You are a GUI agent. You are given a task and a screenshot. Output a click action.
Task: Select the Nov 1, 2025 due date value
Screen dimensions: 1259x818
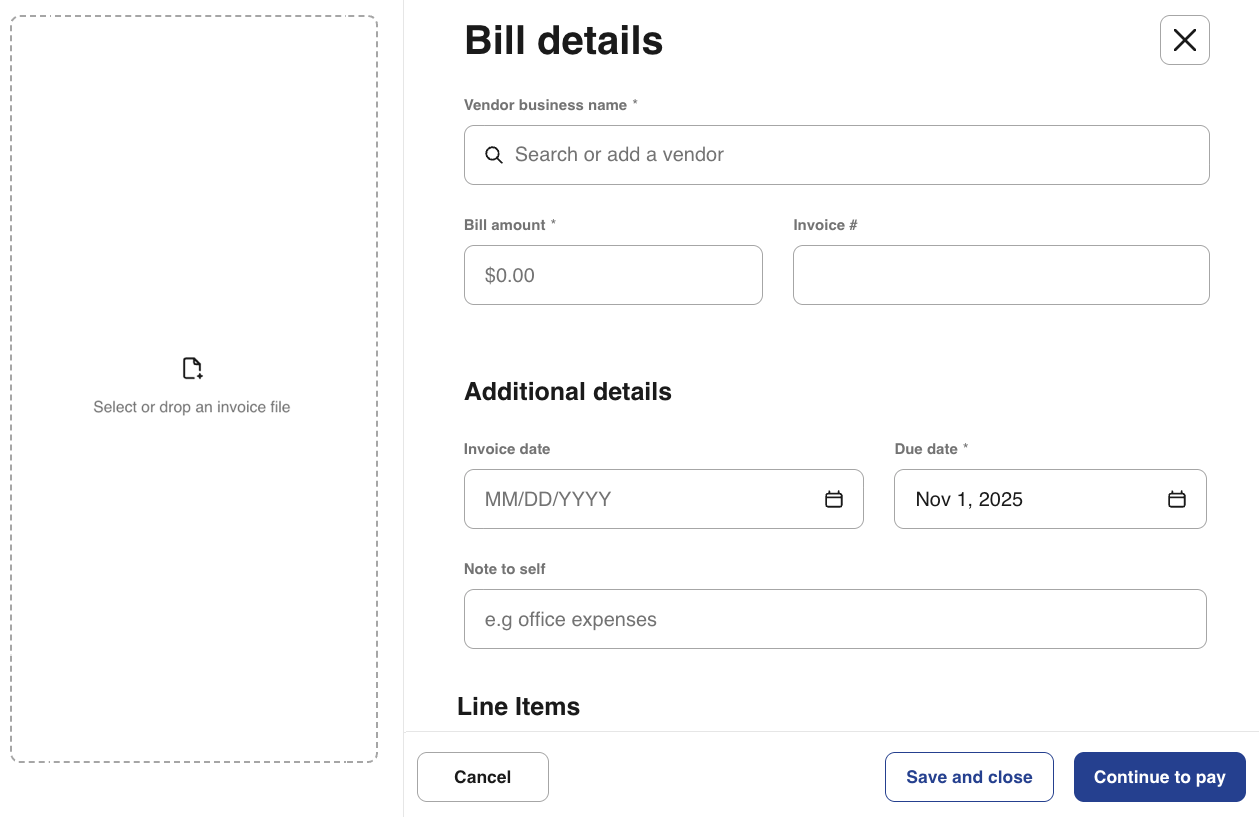[x=969, y=499]
